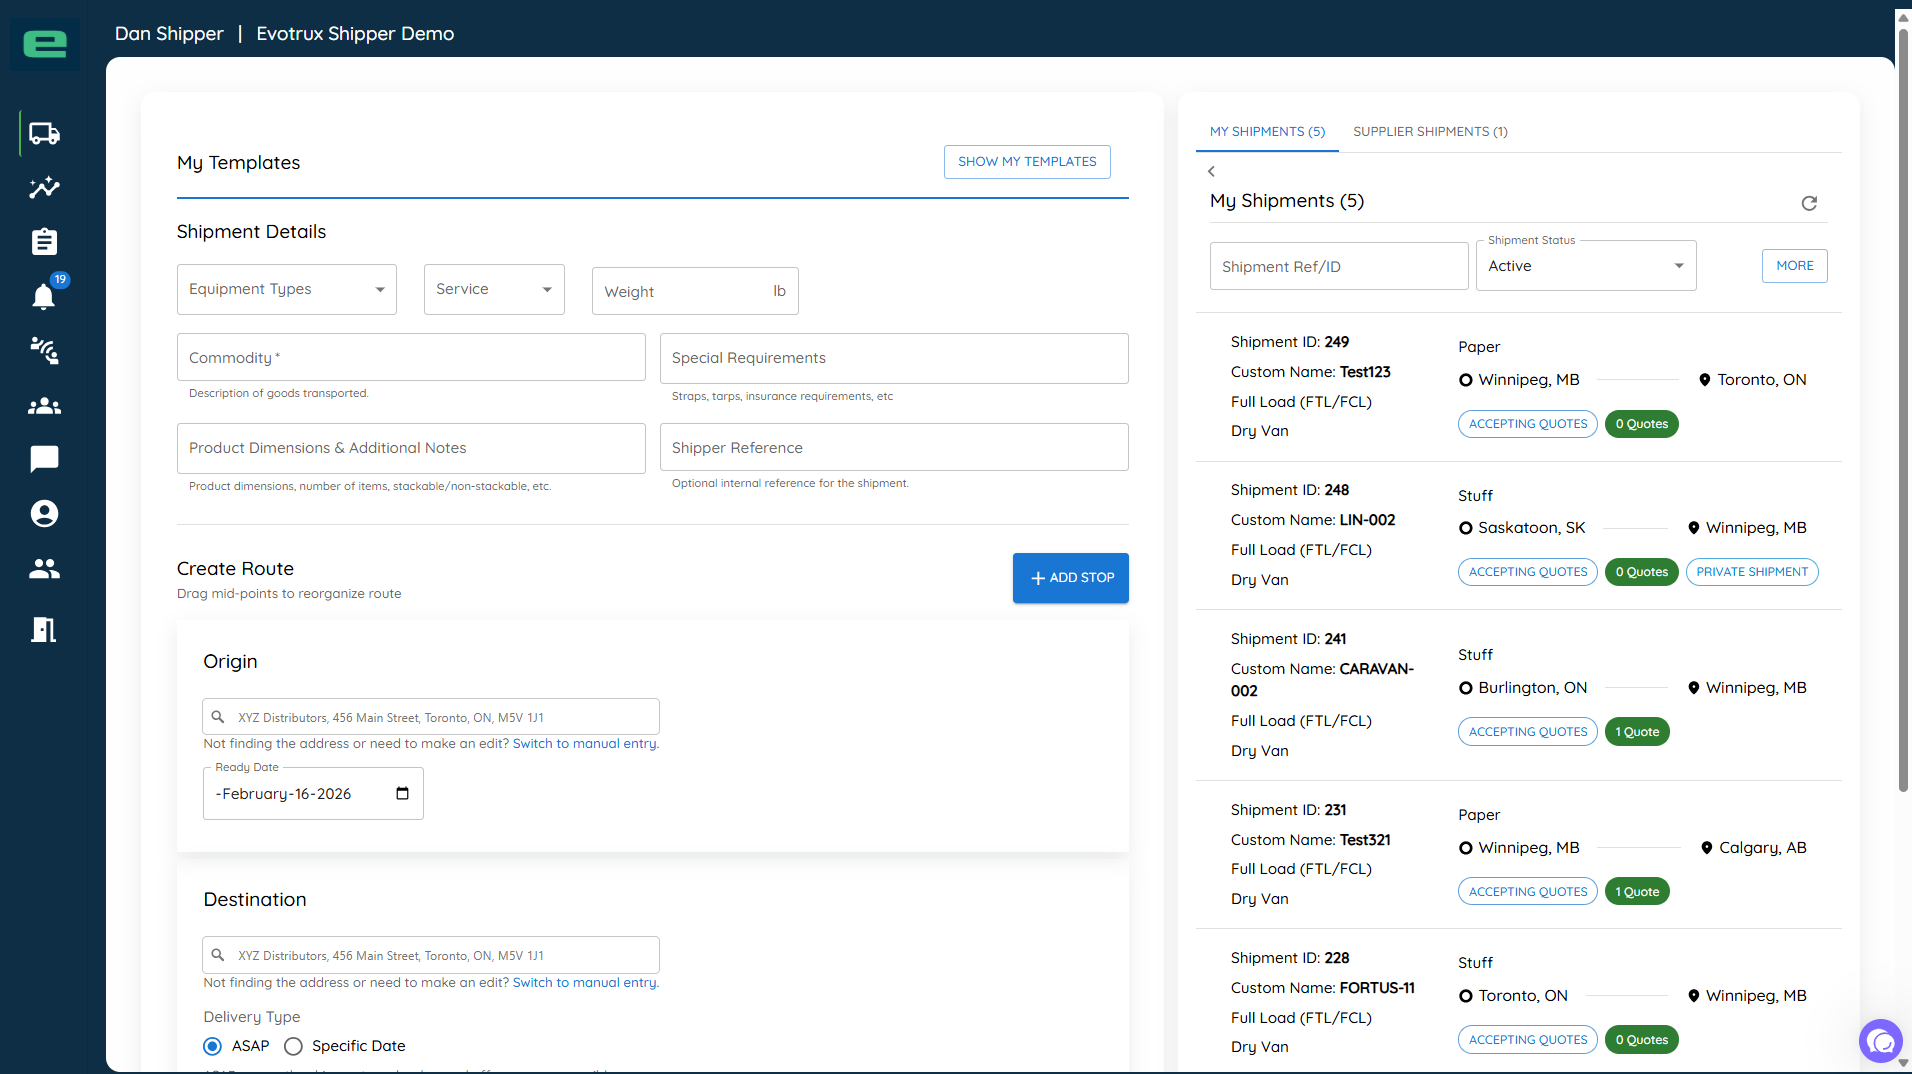Switch to the Supplier Shipments (1) tab
The image size is (1912, 1074).
point(1430,132)
